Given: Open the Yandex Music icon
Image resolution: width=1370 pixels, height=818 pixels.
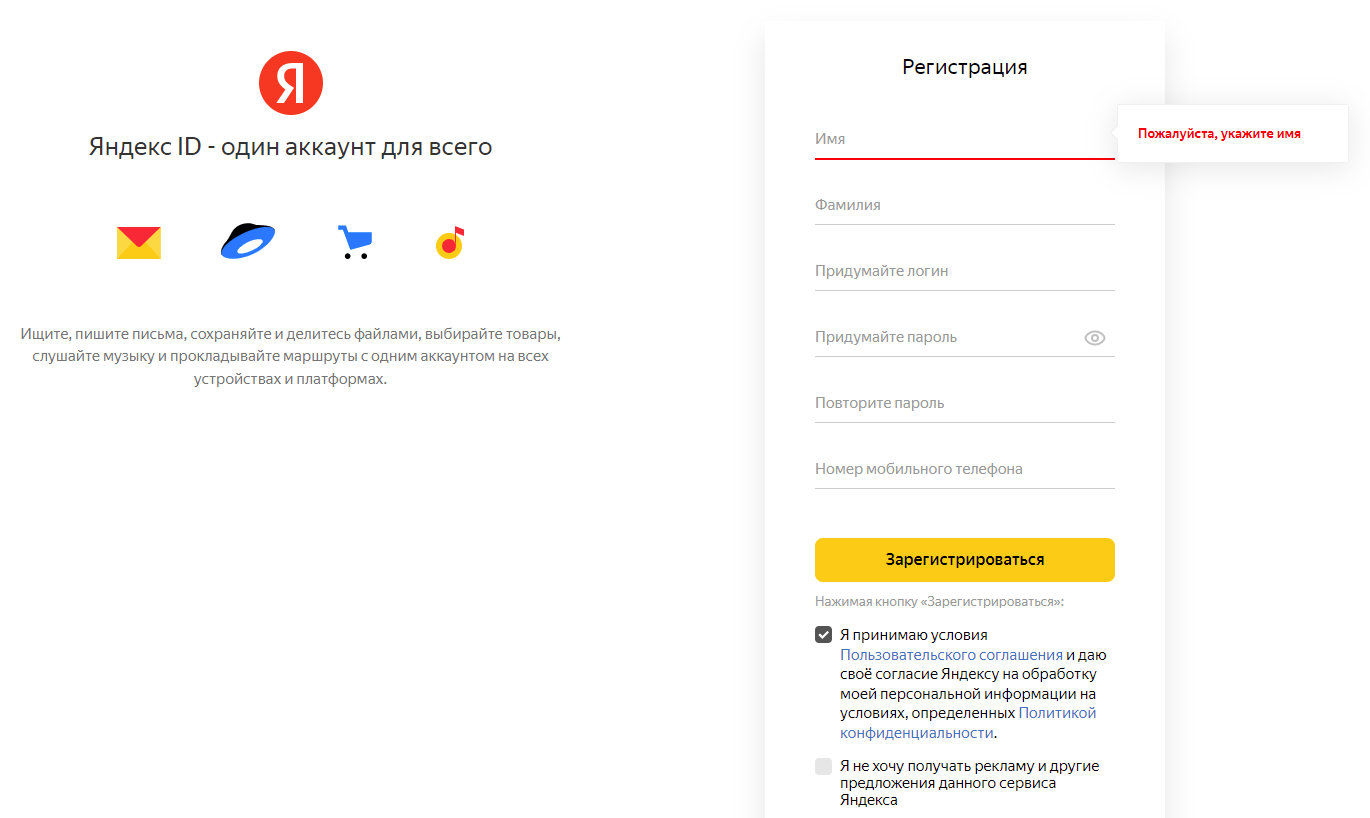Looking at the screenshot, I should 450,243.
